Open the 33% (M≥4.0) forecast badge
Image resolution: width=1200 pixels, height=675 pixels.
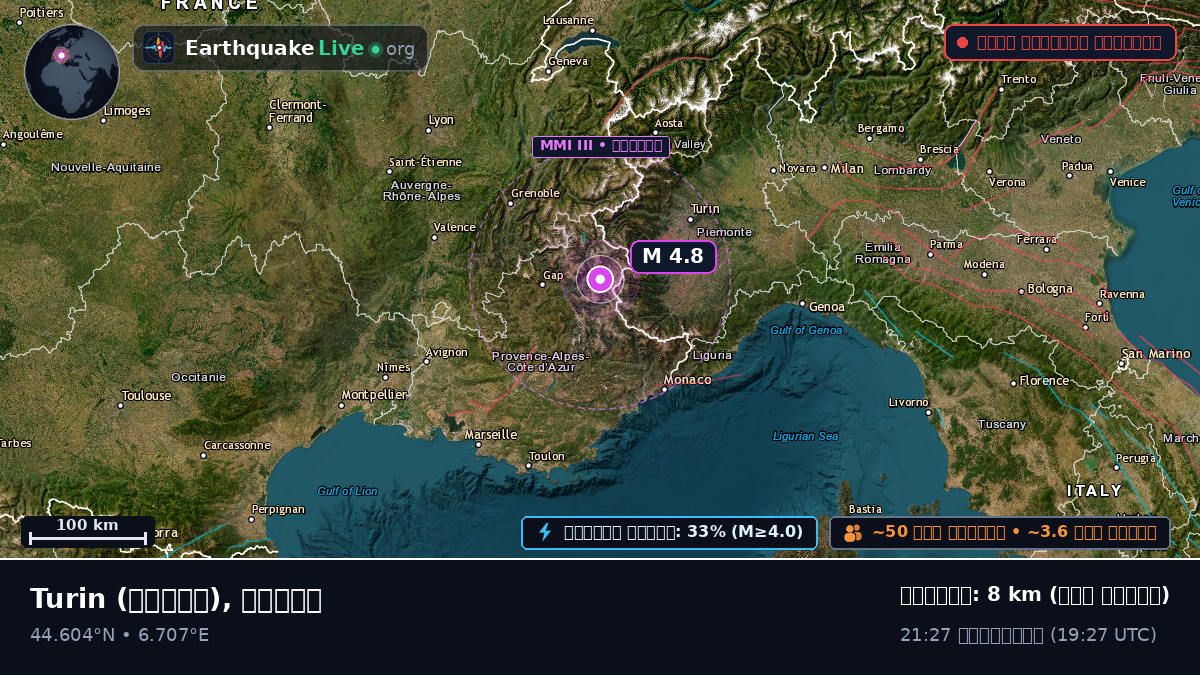pyautogui.click(x=669, y=532)
